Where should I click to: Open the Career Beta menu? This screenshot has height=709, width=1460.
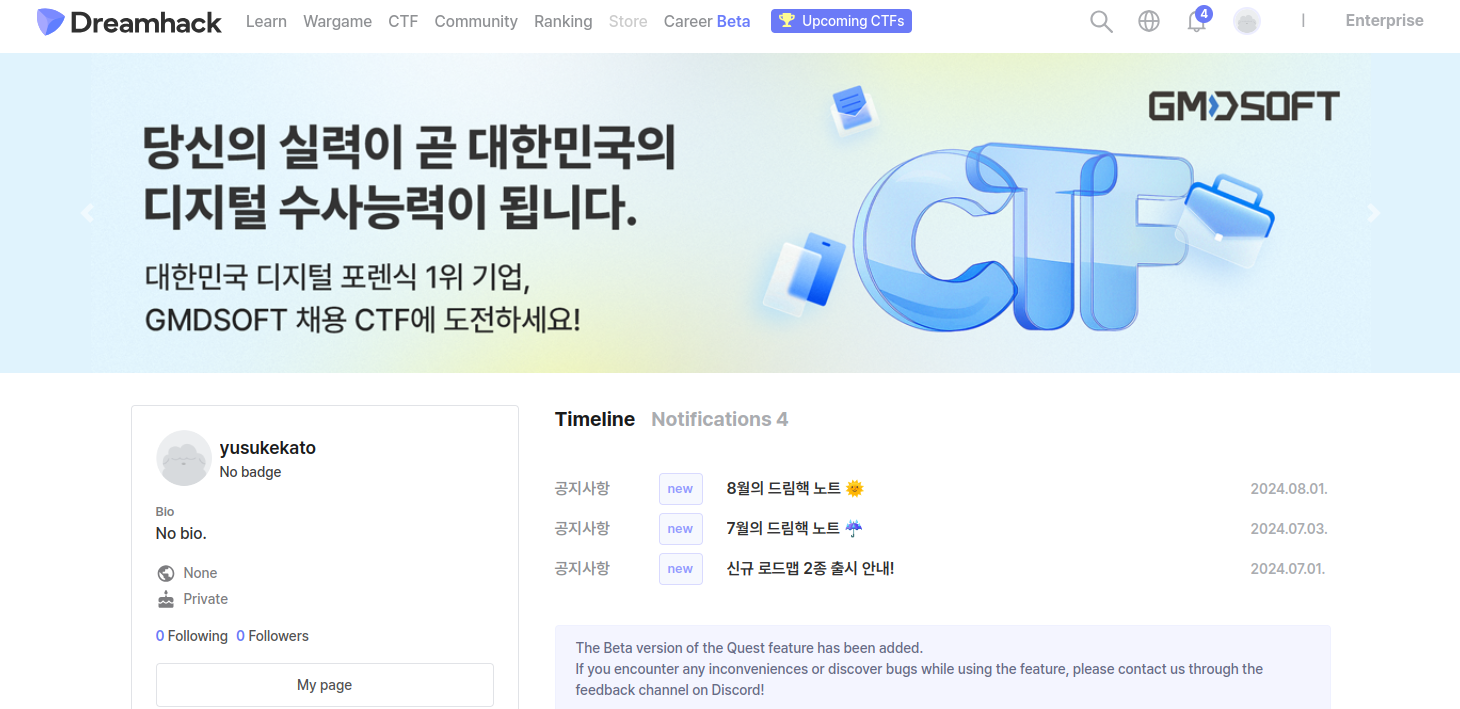coord(707,22)
